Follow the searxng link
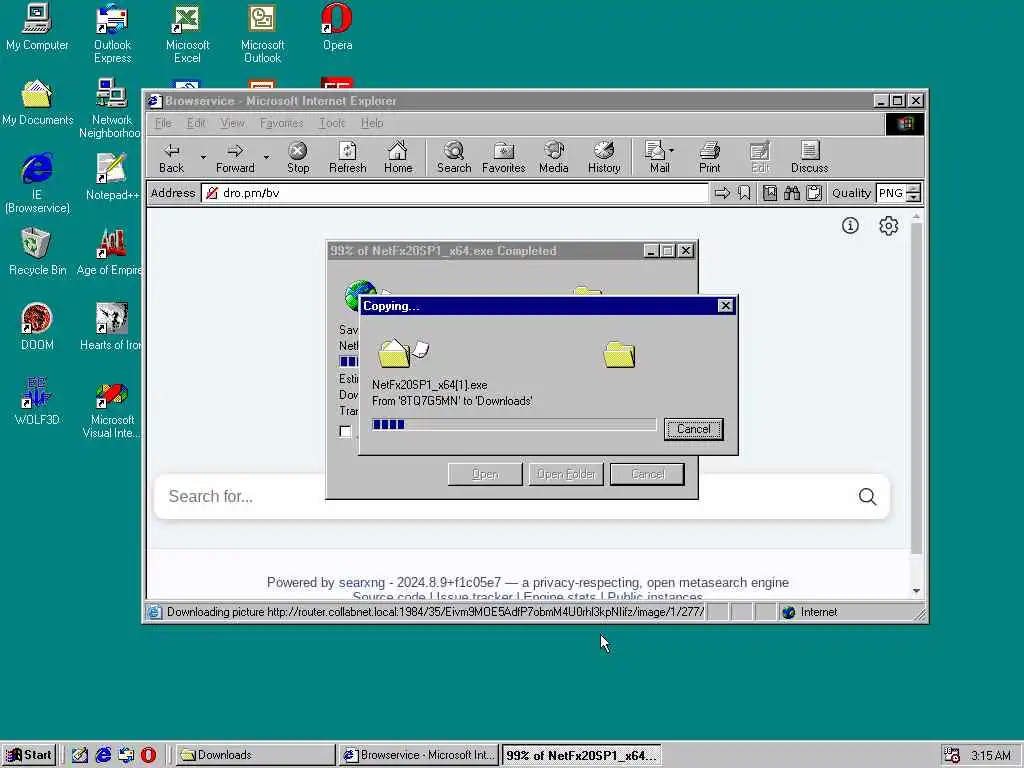This screenshot has width=1024, height=768. coord(362,583)
